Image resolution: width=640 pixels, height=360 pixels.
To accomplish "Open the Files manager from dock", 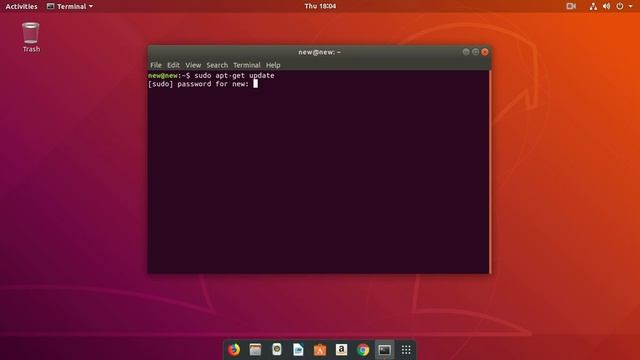I will click(x=255, y=350).
